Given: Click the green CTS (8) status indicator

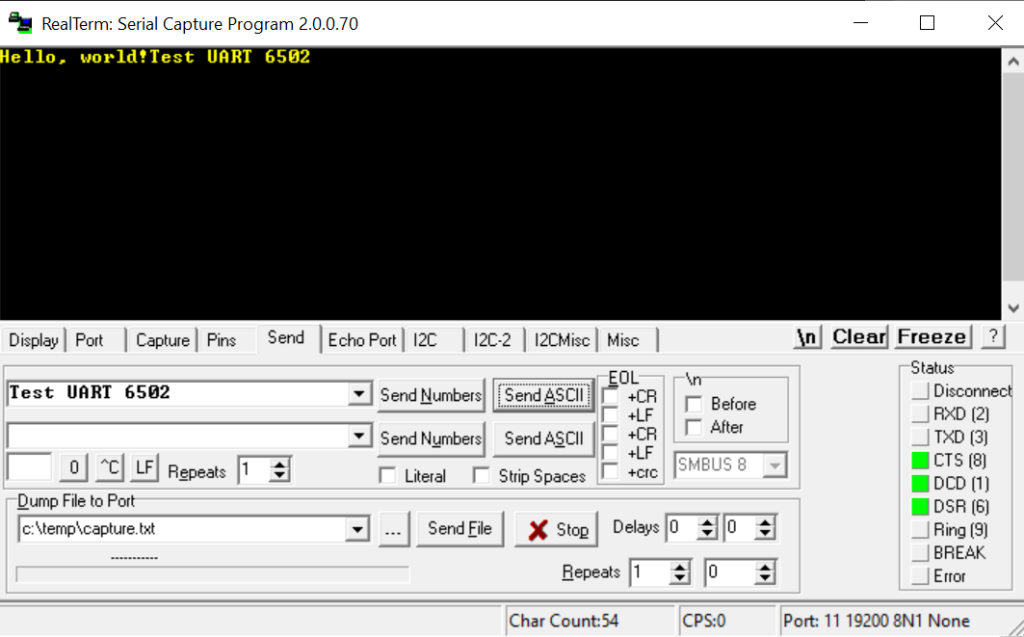Looking at the screenshot, I should click(x=920, y=461).
